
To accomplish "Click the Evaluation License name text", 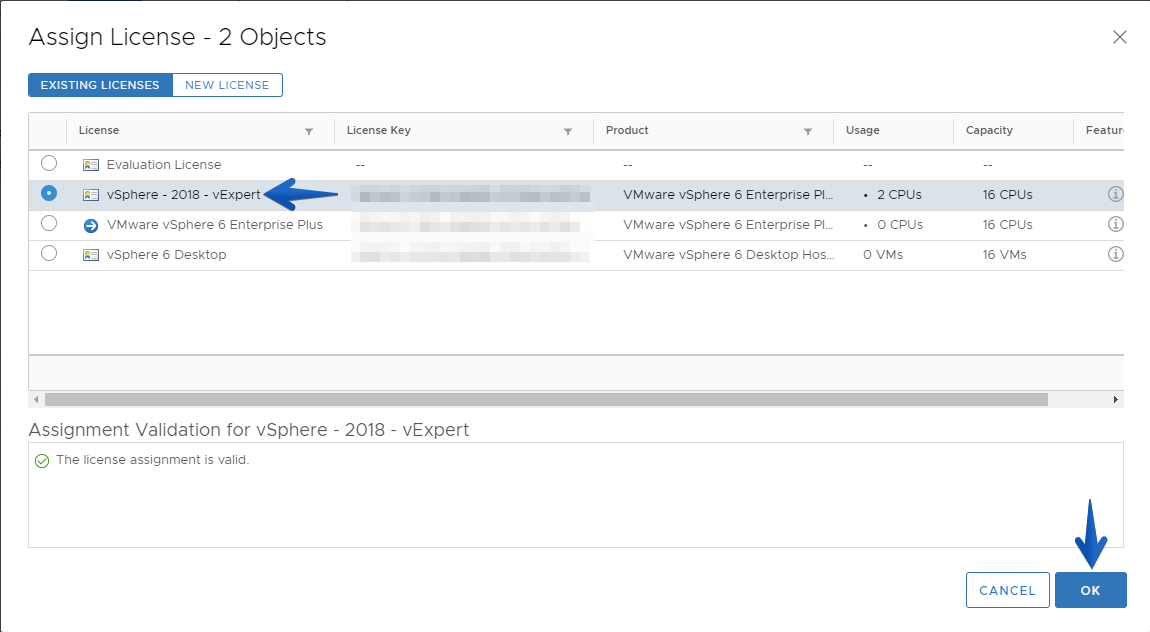I will click(164, 165).
